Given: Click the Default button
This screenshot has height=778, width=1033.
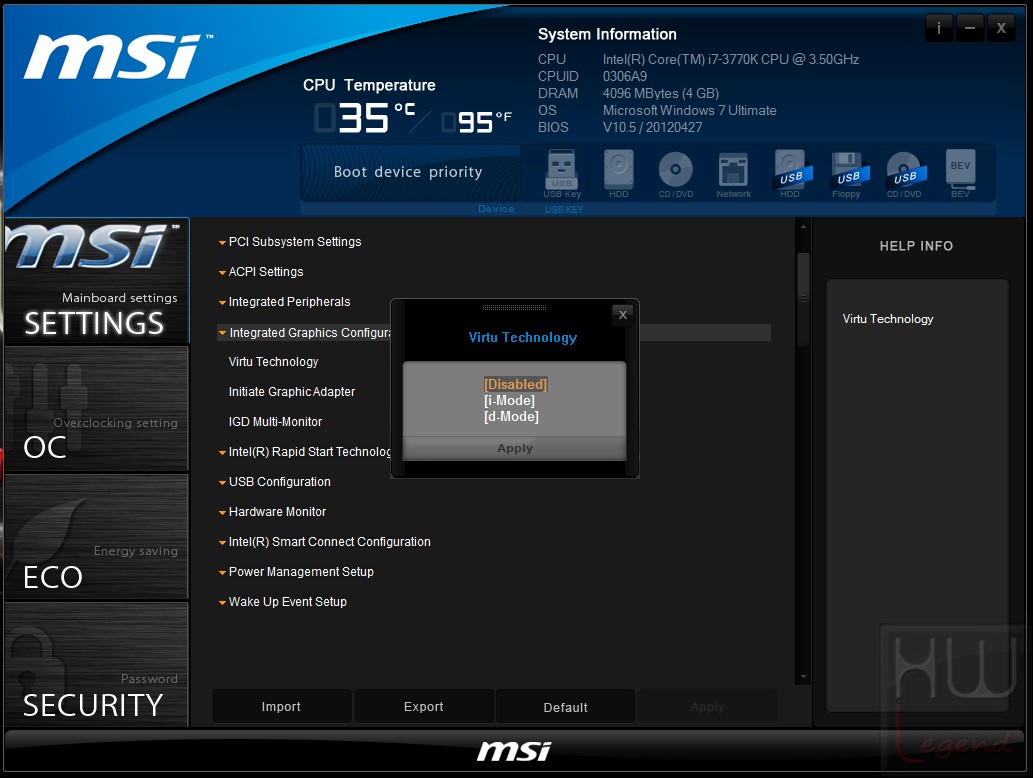Looking at the screenshot, I should (565, 707).
